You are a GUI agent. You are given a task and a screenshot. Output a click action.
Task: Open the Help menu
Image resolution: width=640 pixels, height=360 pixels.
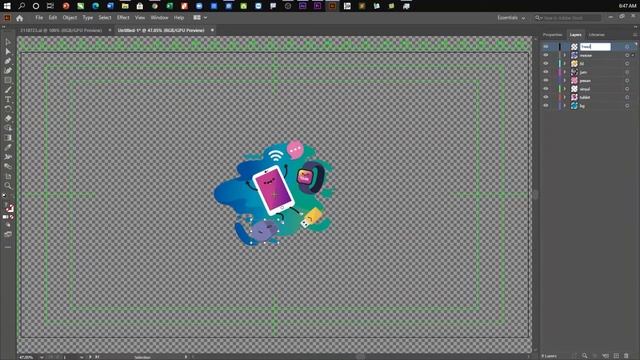pos(179,18)
